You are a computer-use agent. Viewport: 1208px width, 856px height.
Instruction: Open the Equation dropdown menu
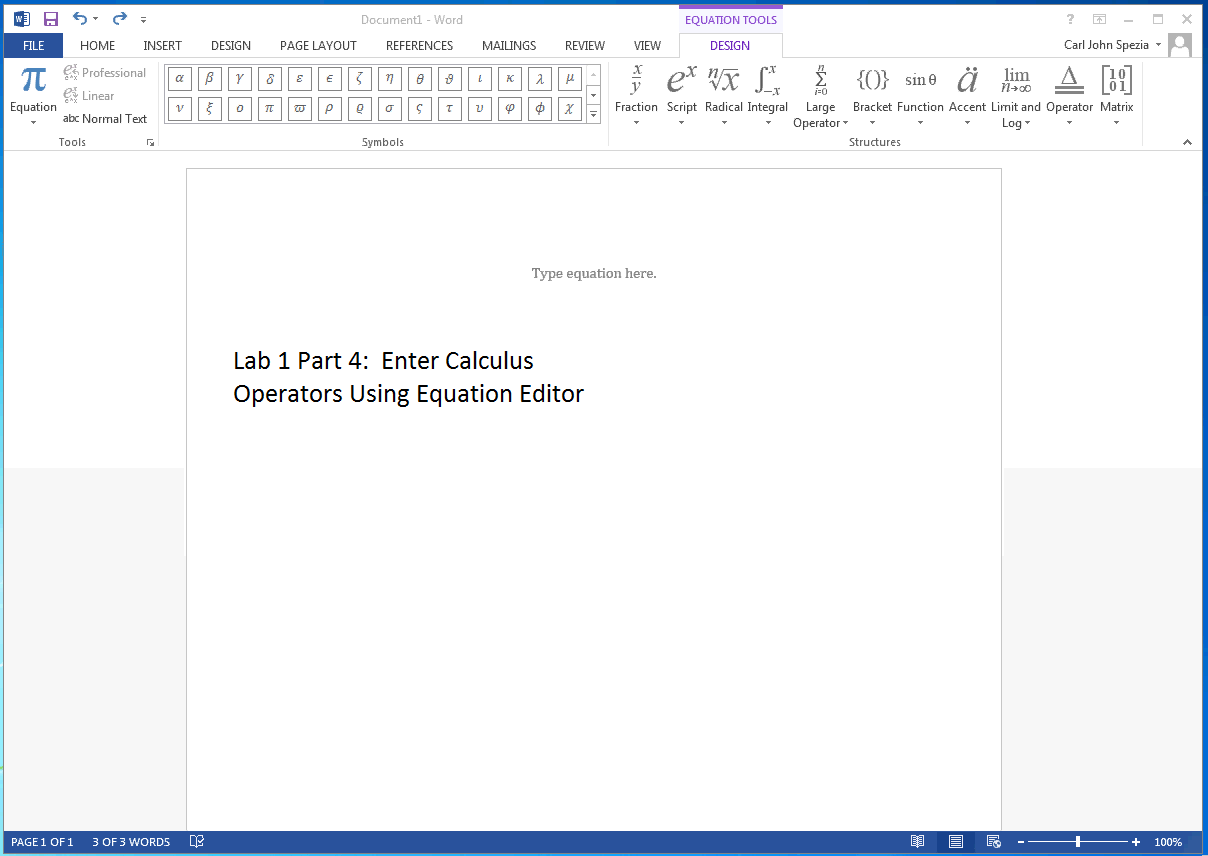[x=33, y=96]
